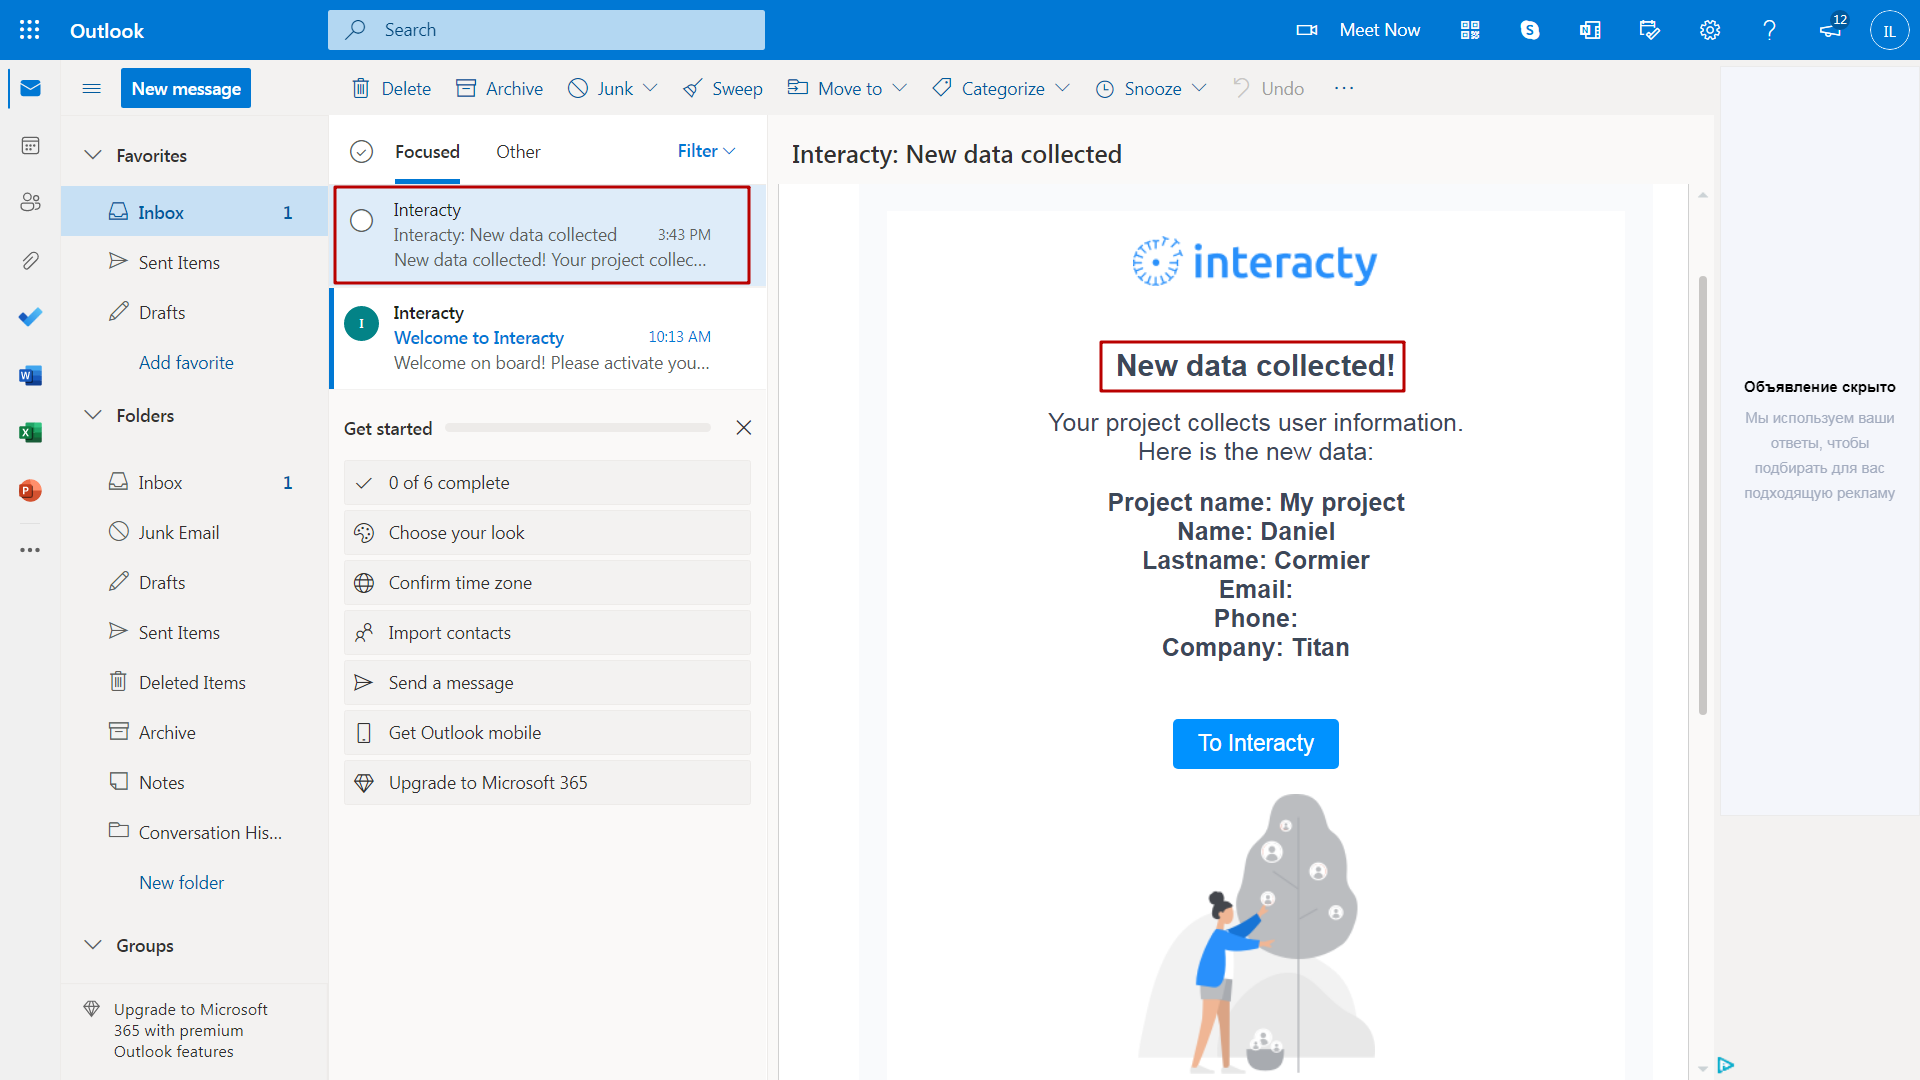Click Undo in toolbar
Viewport: 1920px width, 1080px height.
pyautogui.click(x=1268, y=88)
